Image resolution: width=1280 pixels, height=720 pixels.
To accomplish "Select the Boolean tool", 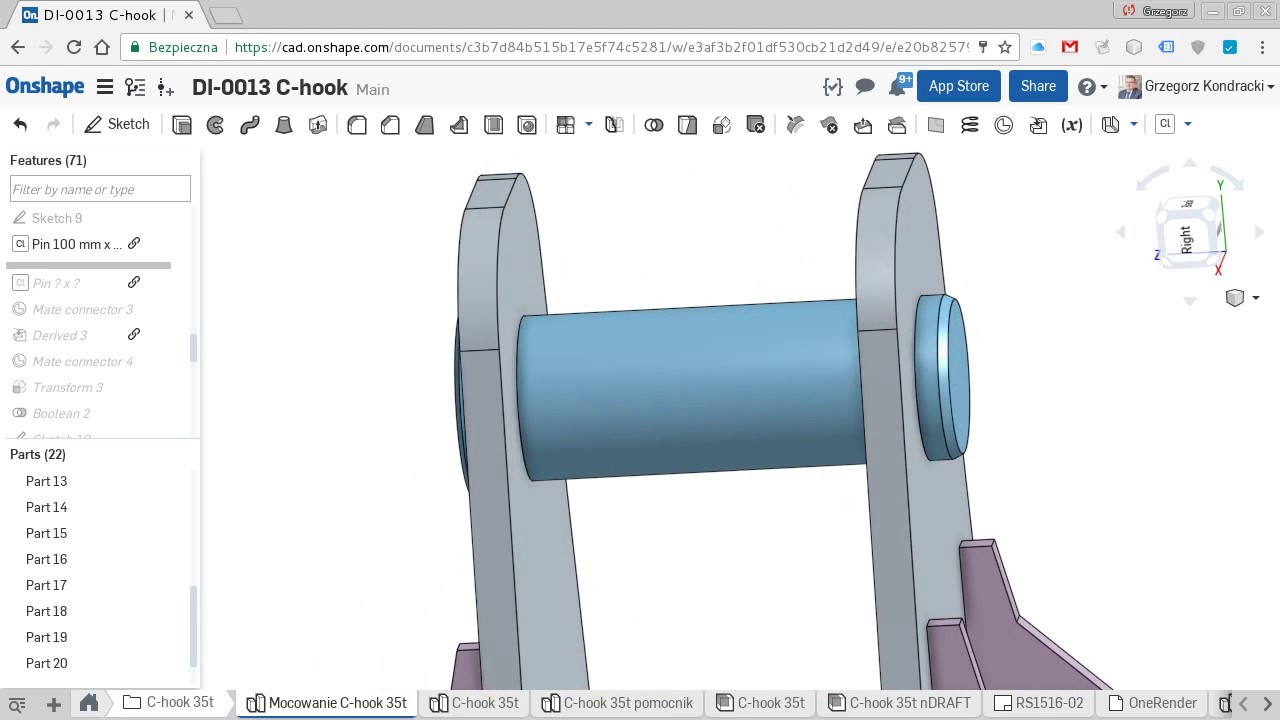I will (654, 125).
